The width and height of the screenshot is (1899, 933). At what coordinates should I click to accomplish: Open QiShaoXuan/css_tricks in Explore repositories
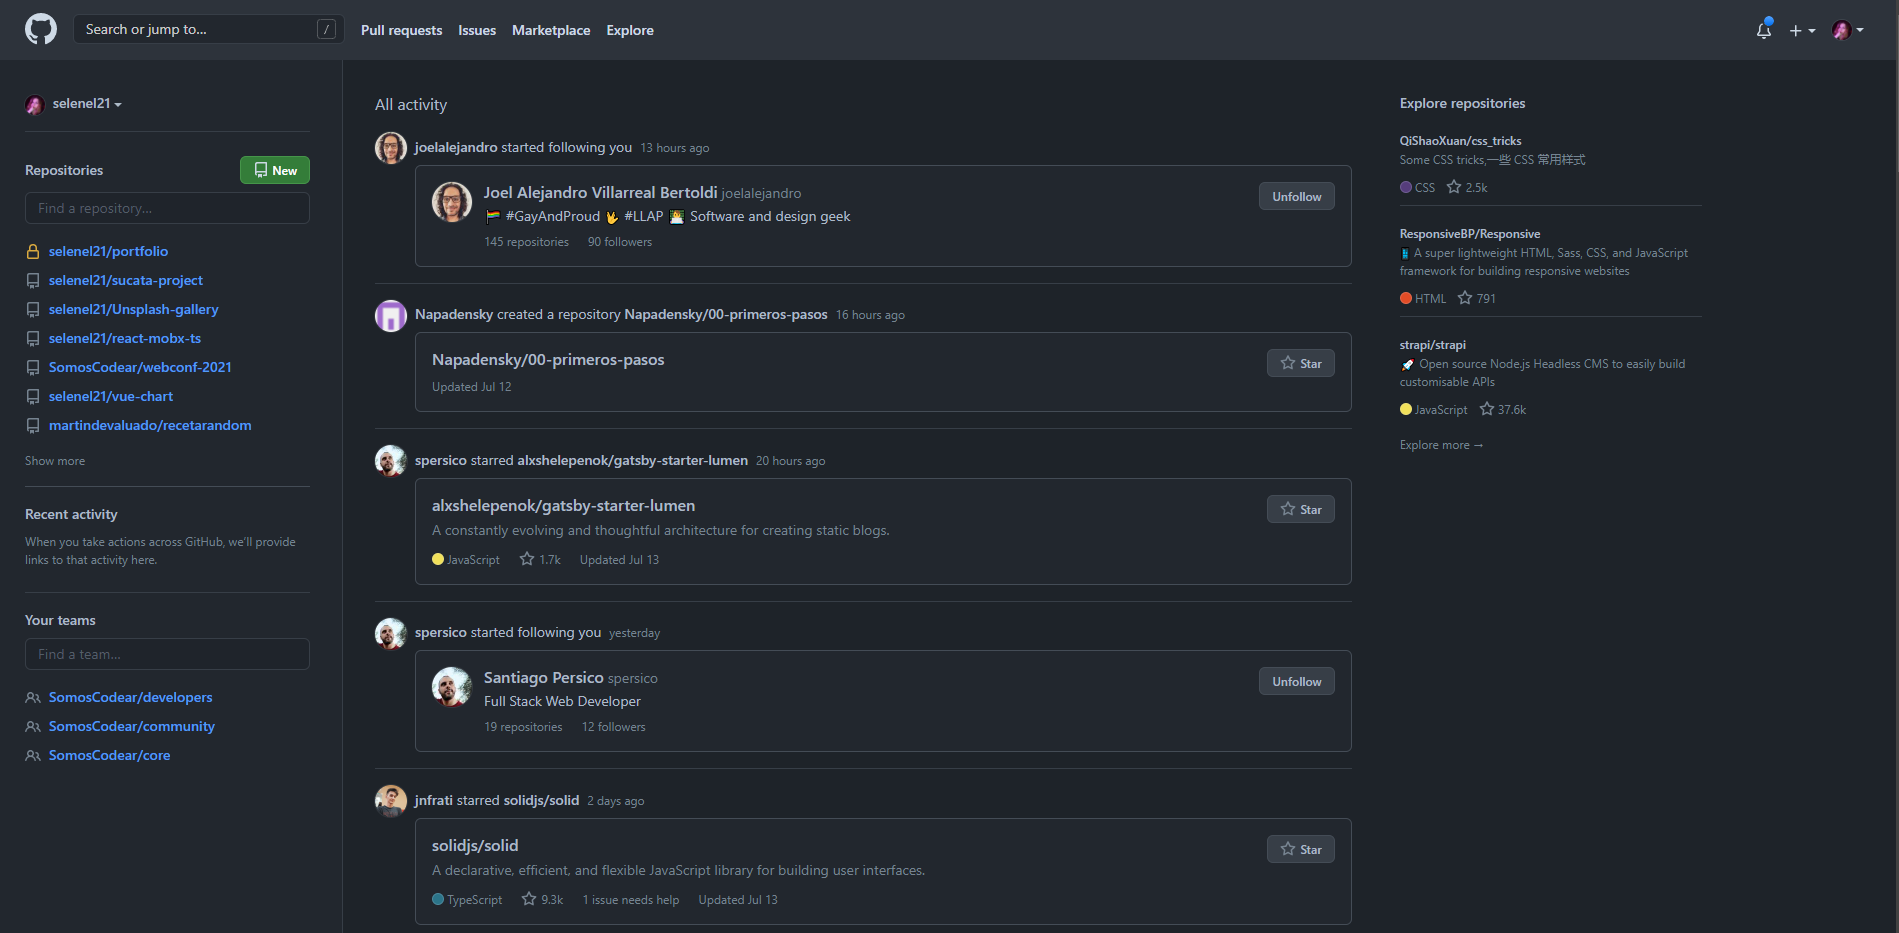1460,141
